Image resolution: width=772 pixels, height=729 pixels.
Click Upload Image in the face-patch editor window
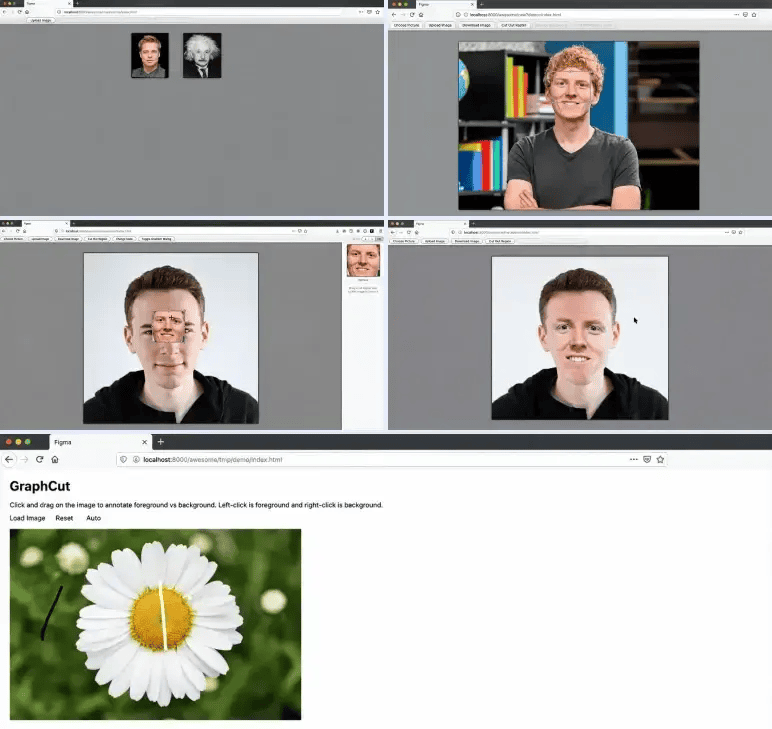(40, 239)
